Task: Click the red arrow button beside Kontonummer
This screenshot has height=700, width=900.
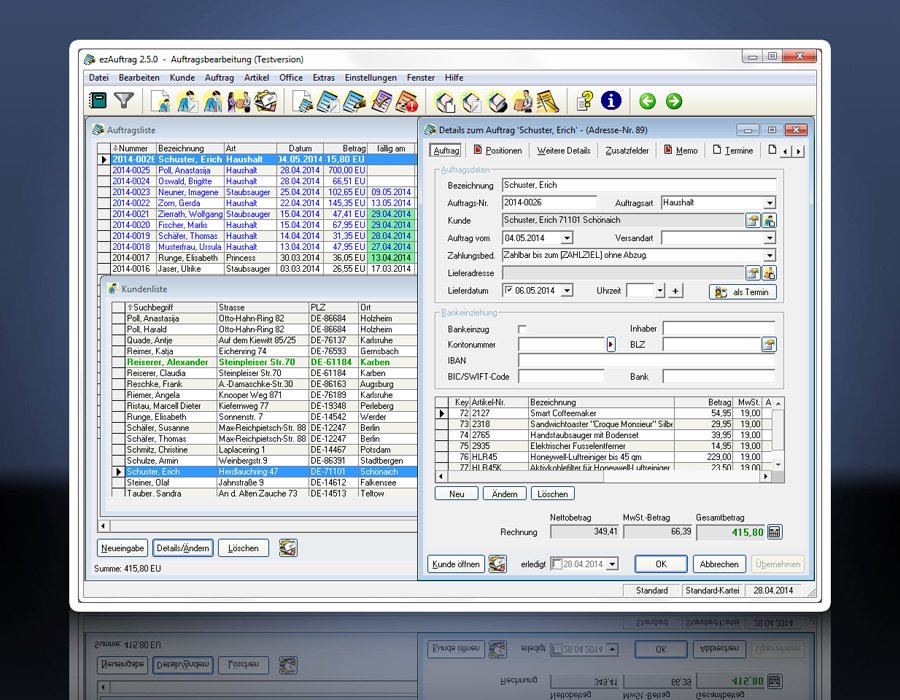Action: click(611, 344)
